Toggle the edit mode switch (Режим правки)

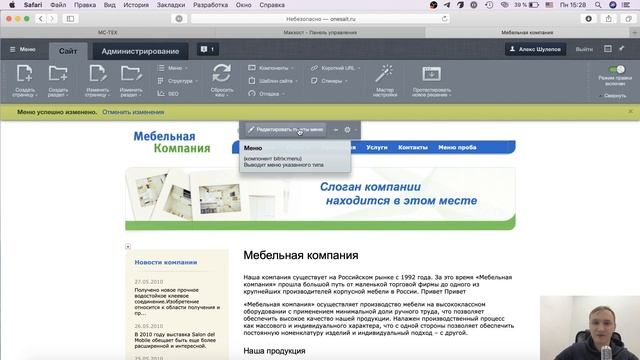coord(616,69)
